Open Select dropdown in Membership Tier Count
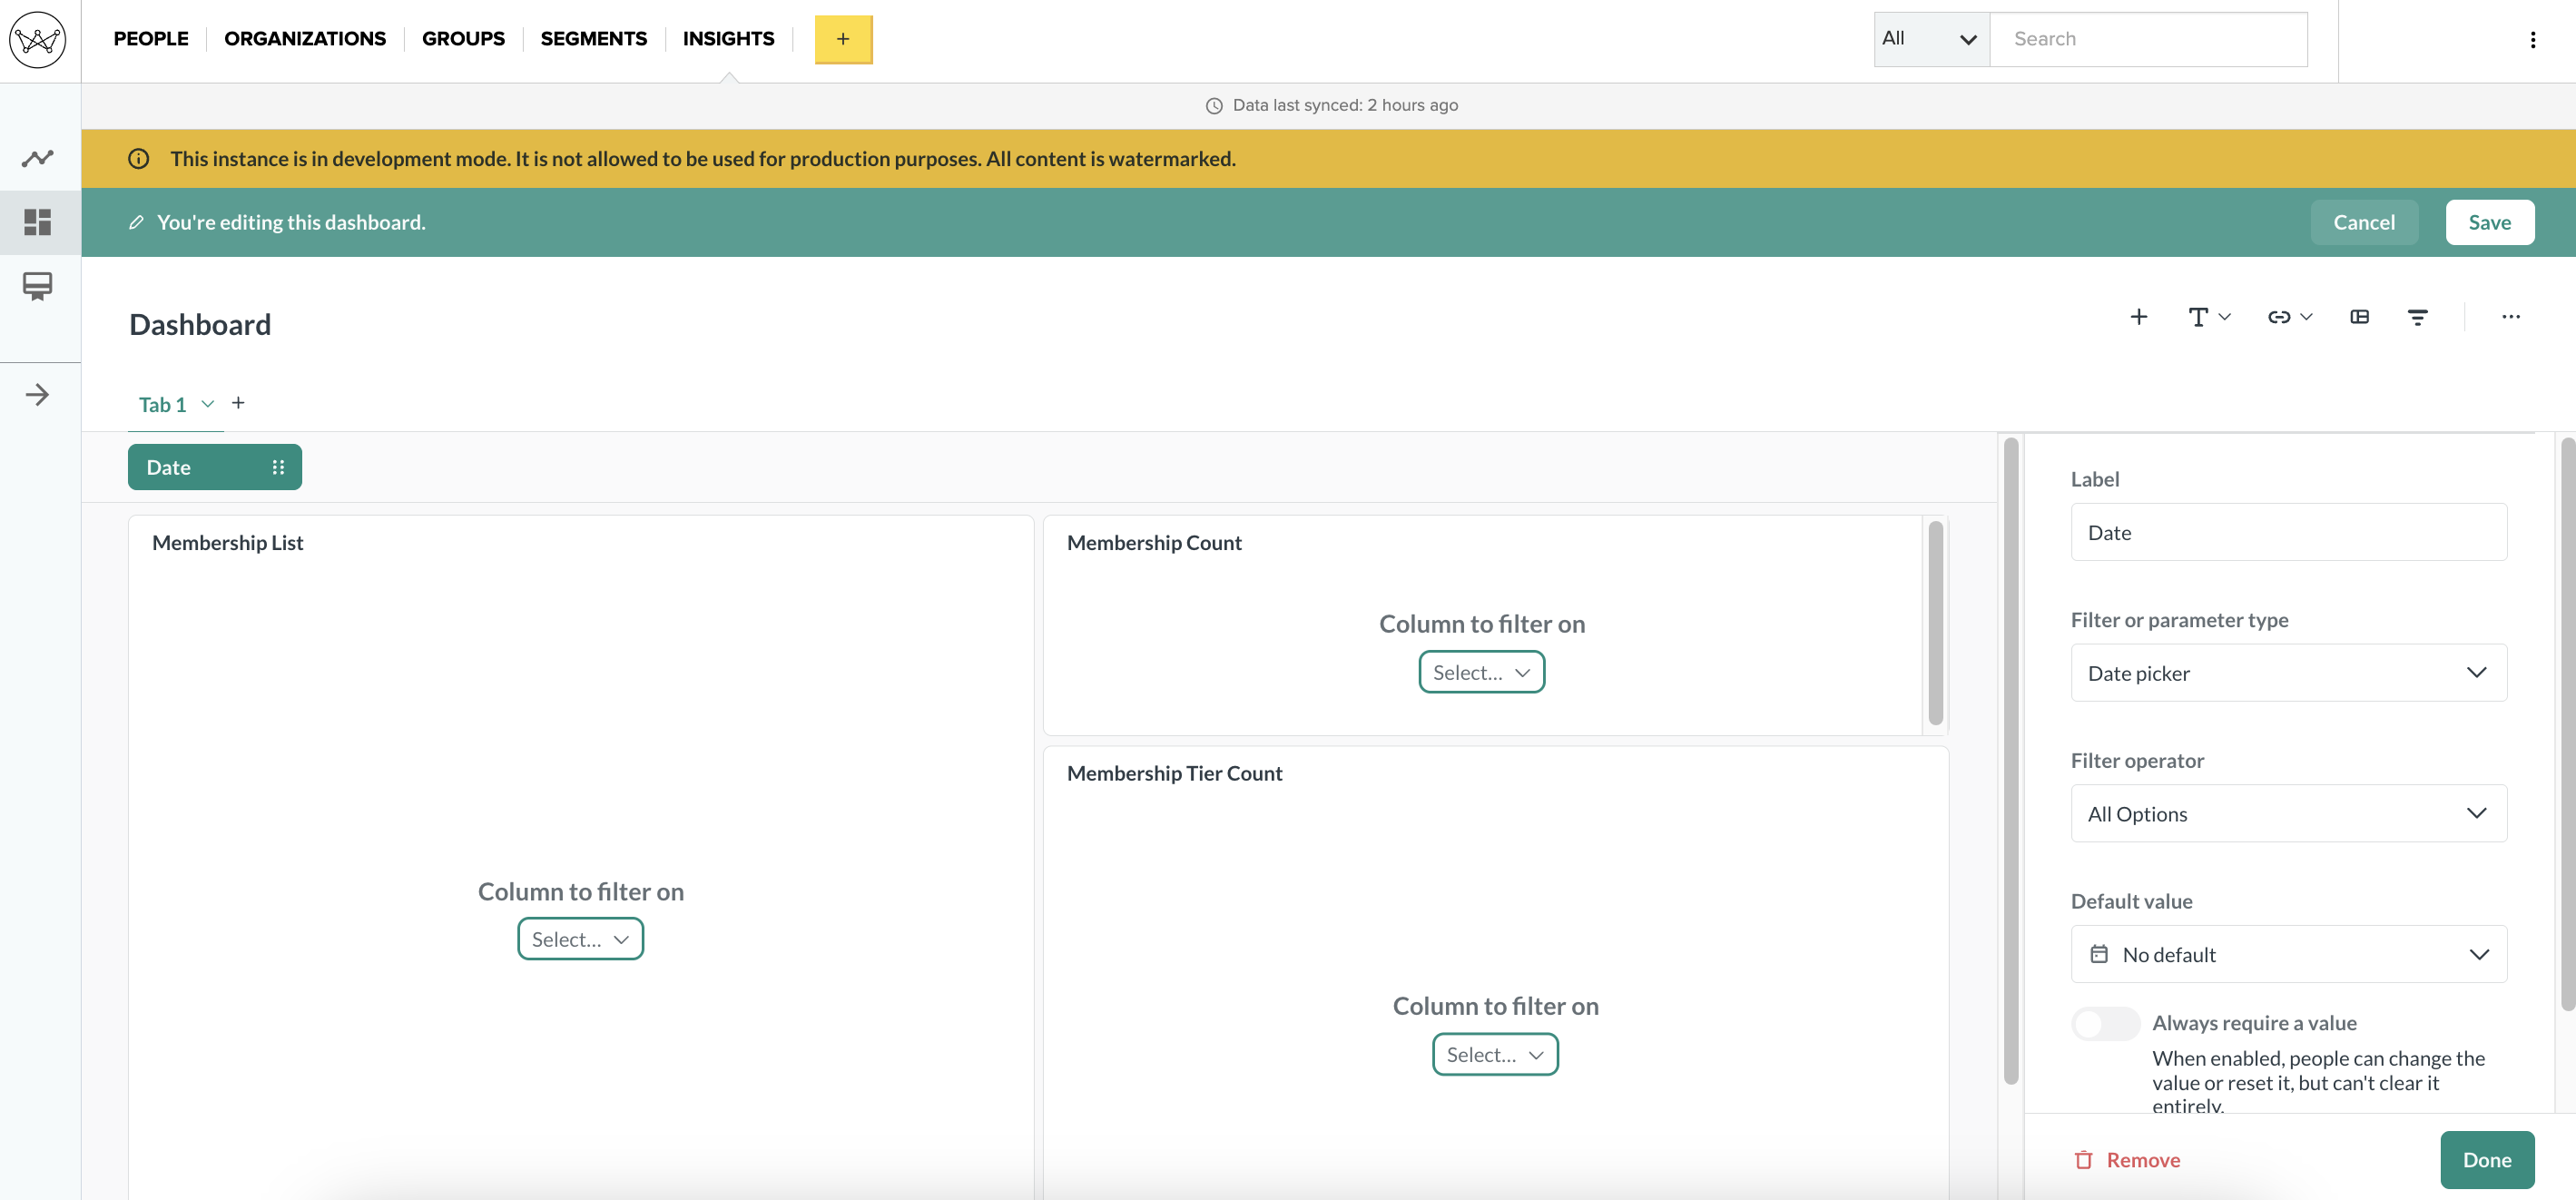This screenshot has width=2576, height=1200. tap(1495, 1053)
